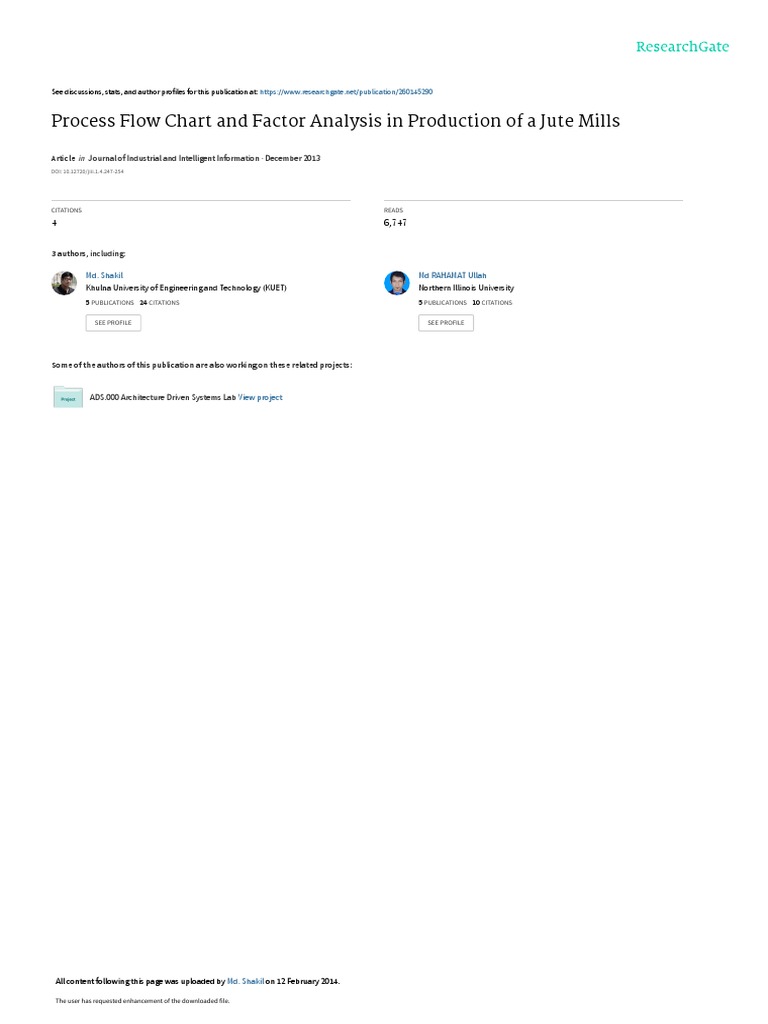Click SEE PROFILE under Md RAHAMAT Ullah

[446, 323]
